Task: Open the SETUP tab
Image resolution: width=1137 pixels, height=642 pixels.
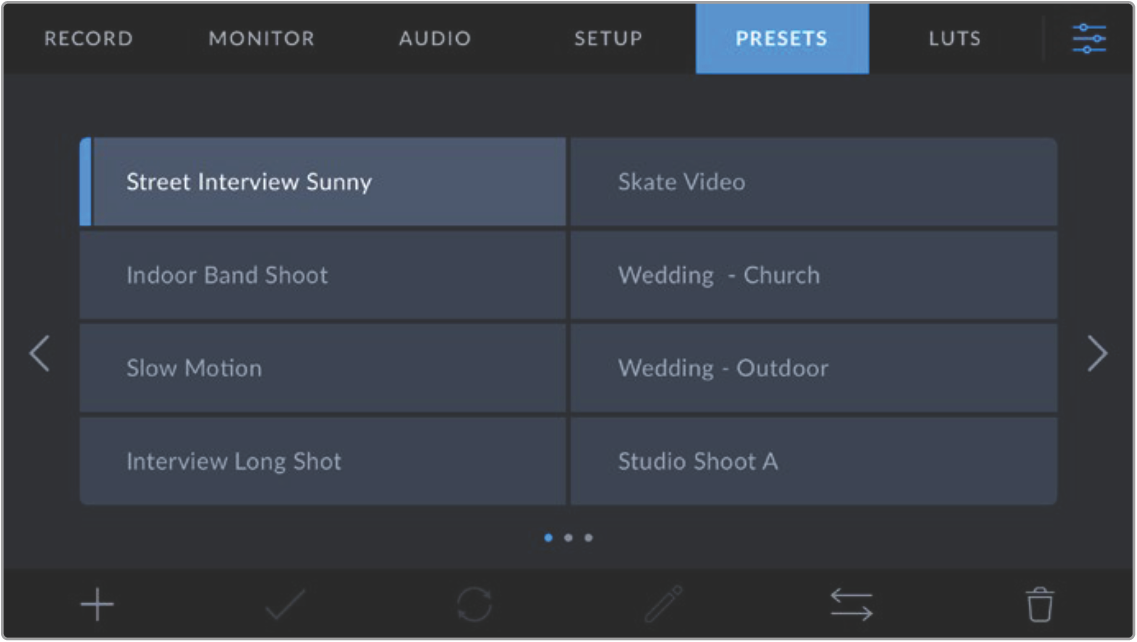Action: pos(608,39)
